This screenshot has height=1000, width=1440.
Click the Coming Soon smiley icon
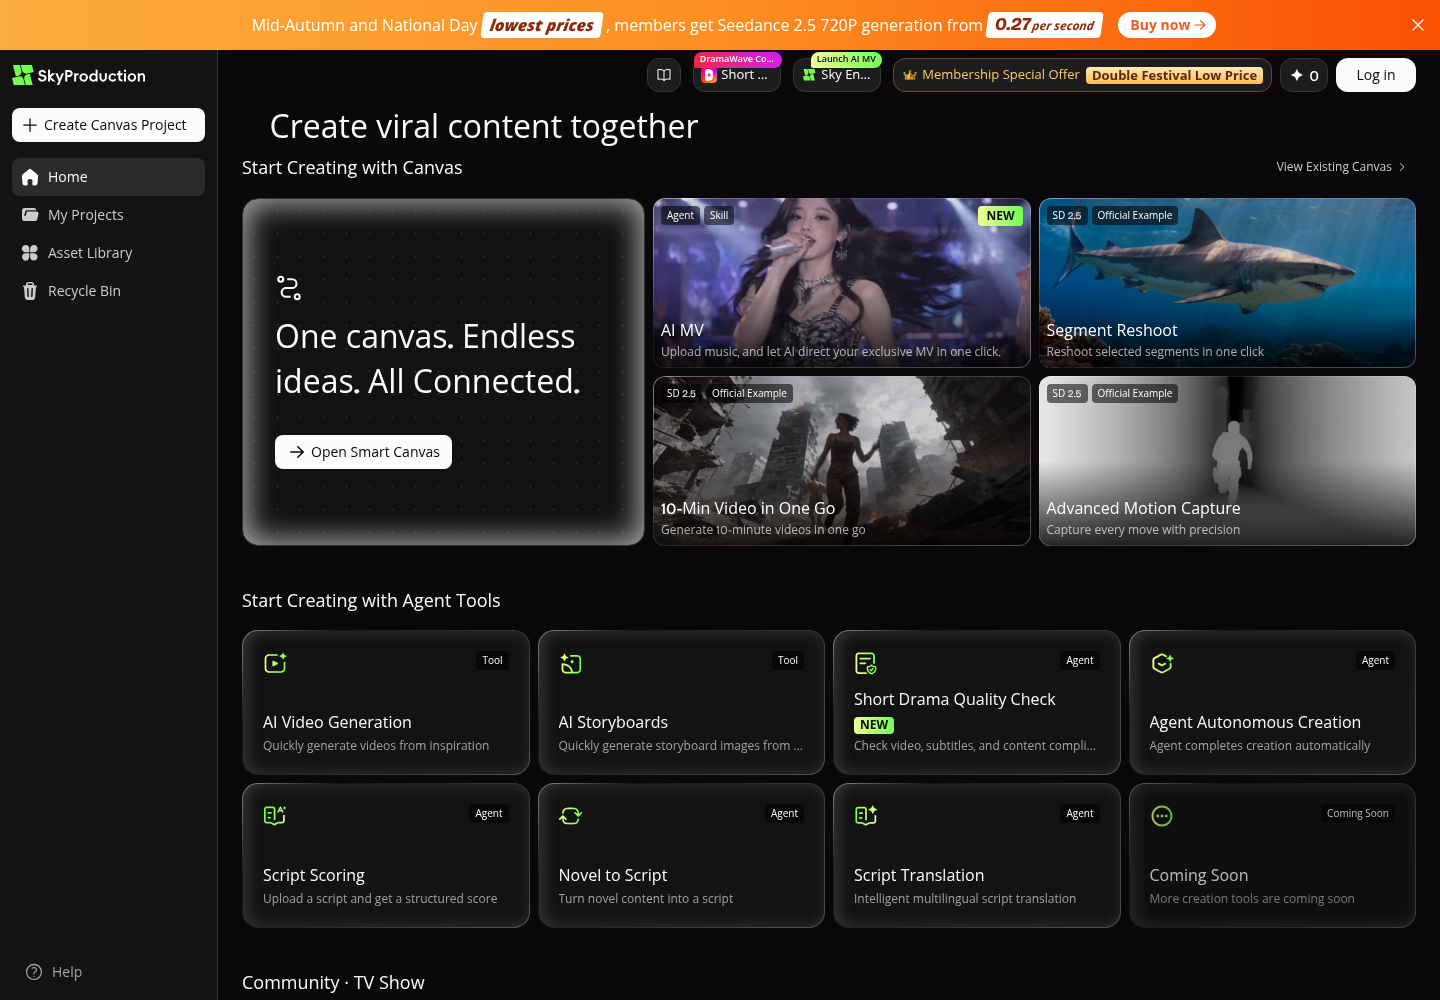1162,816
